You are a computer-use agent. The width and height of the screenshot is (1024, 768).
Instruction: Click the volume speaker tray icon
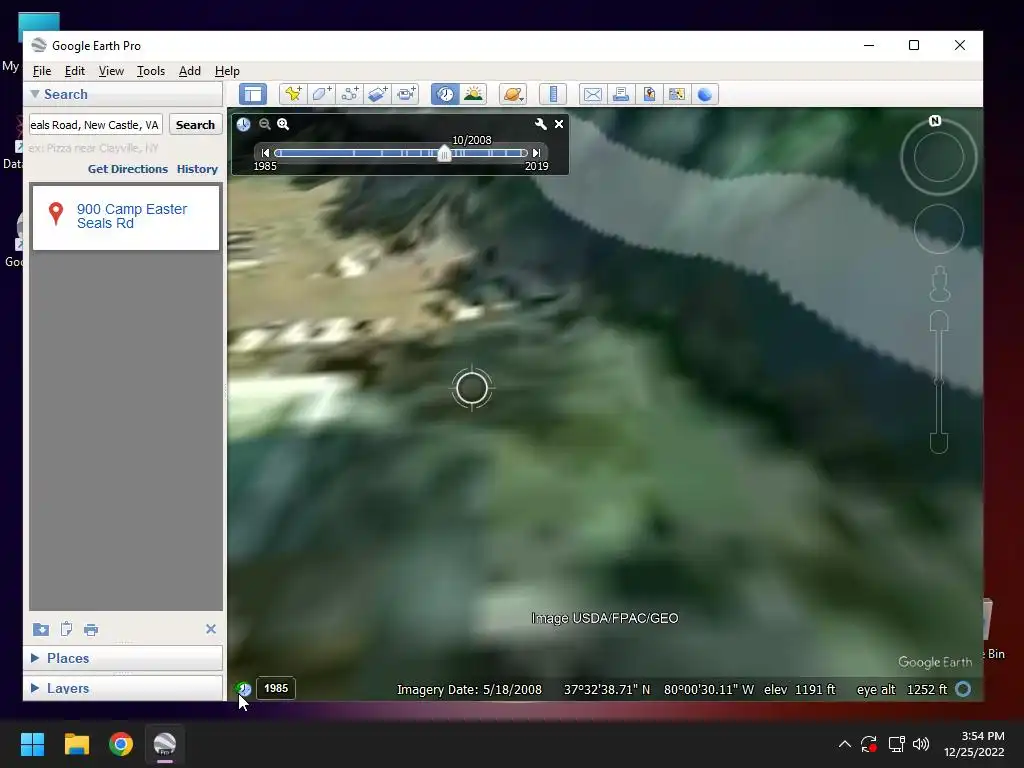(x=921, y=744)
